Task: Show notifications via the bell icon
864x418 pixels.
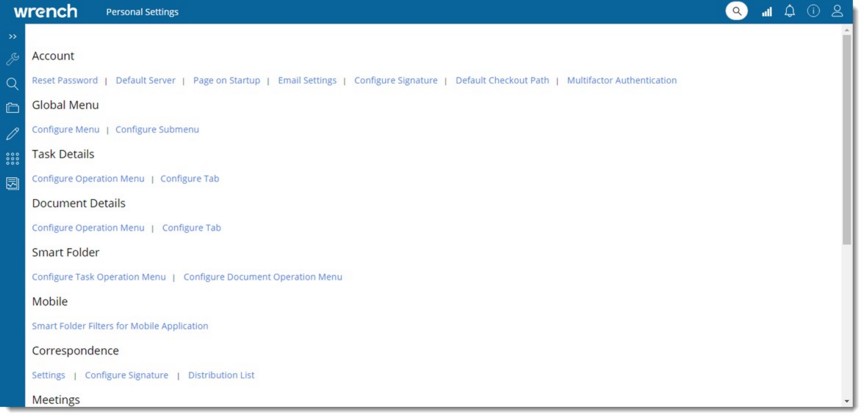Action: pyautogui.click(x=790, y=11)
